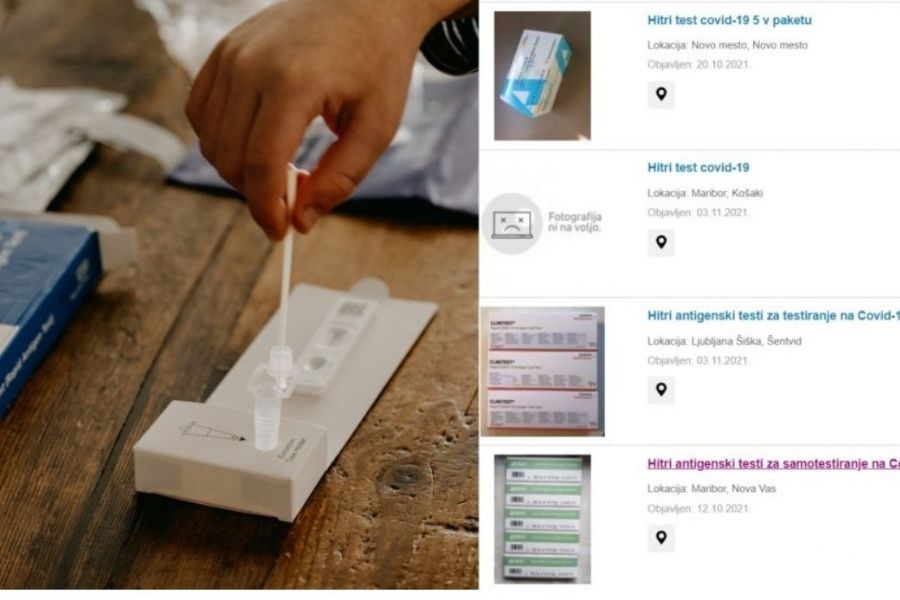Click the published date 12.10.2021
Image resolution: width=900 pixels, height=600 pixels.
pyautogui.click(x=723, y=508)
